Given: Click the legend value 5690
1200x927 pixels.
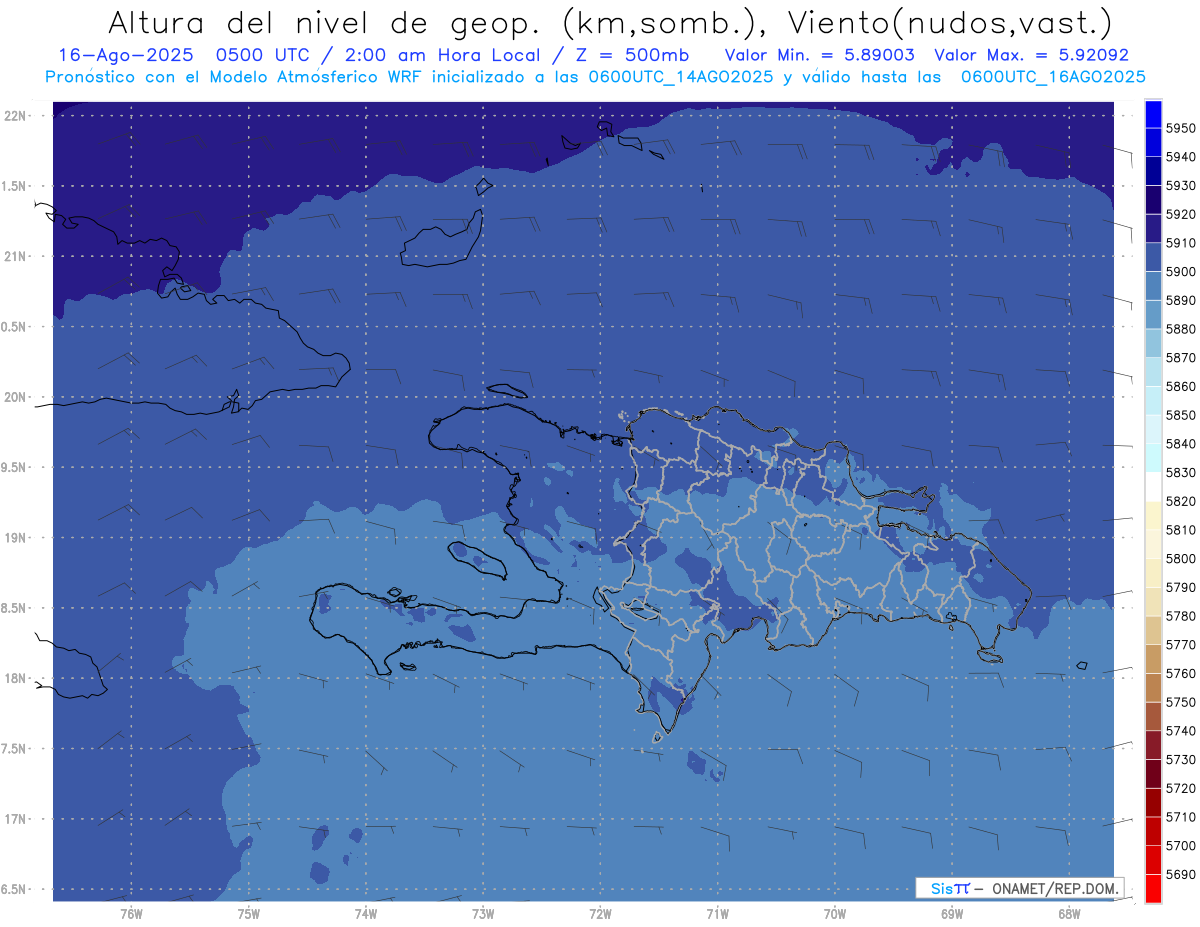Looking at the screenshot, I should point(1180,874).
